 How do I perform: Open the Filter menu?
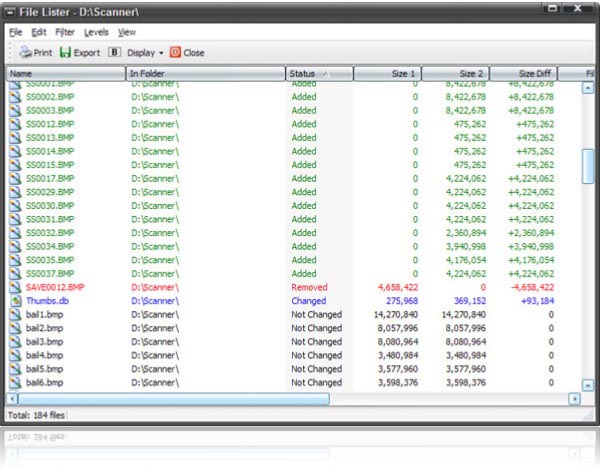[65, 32]
